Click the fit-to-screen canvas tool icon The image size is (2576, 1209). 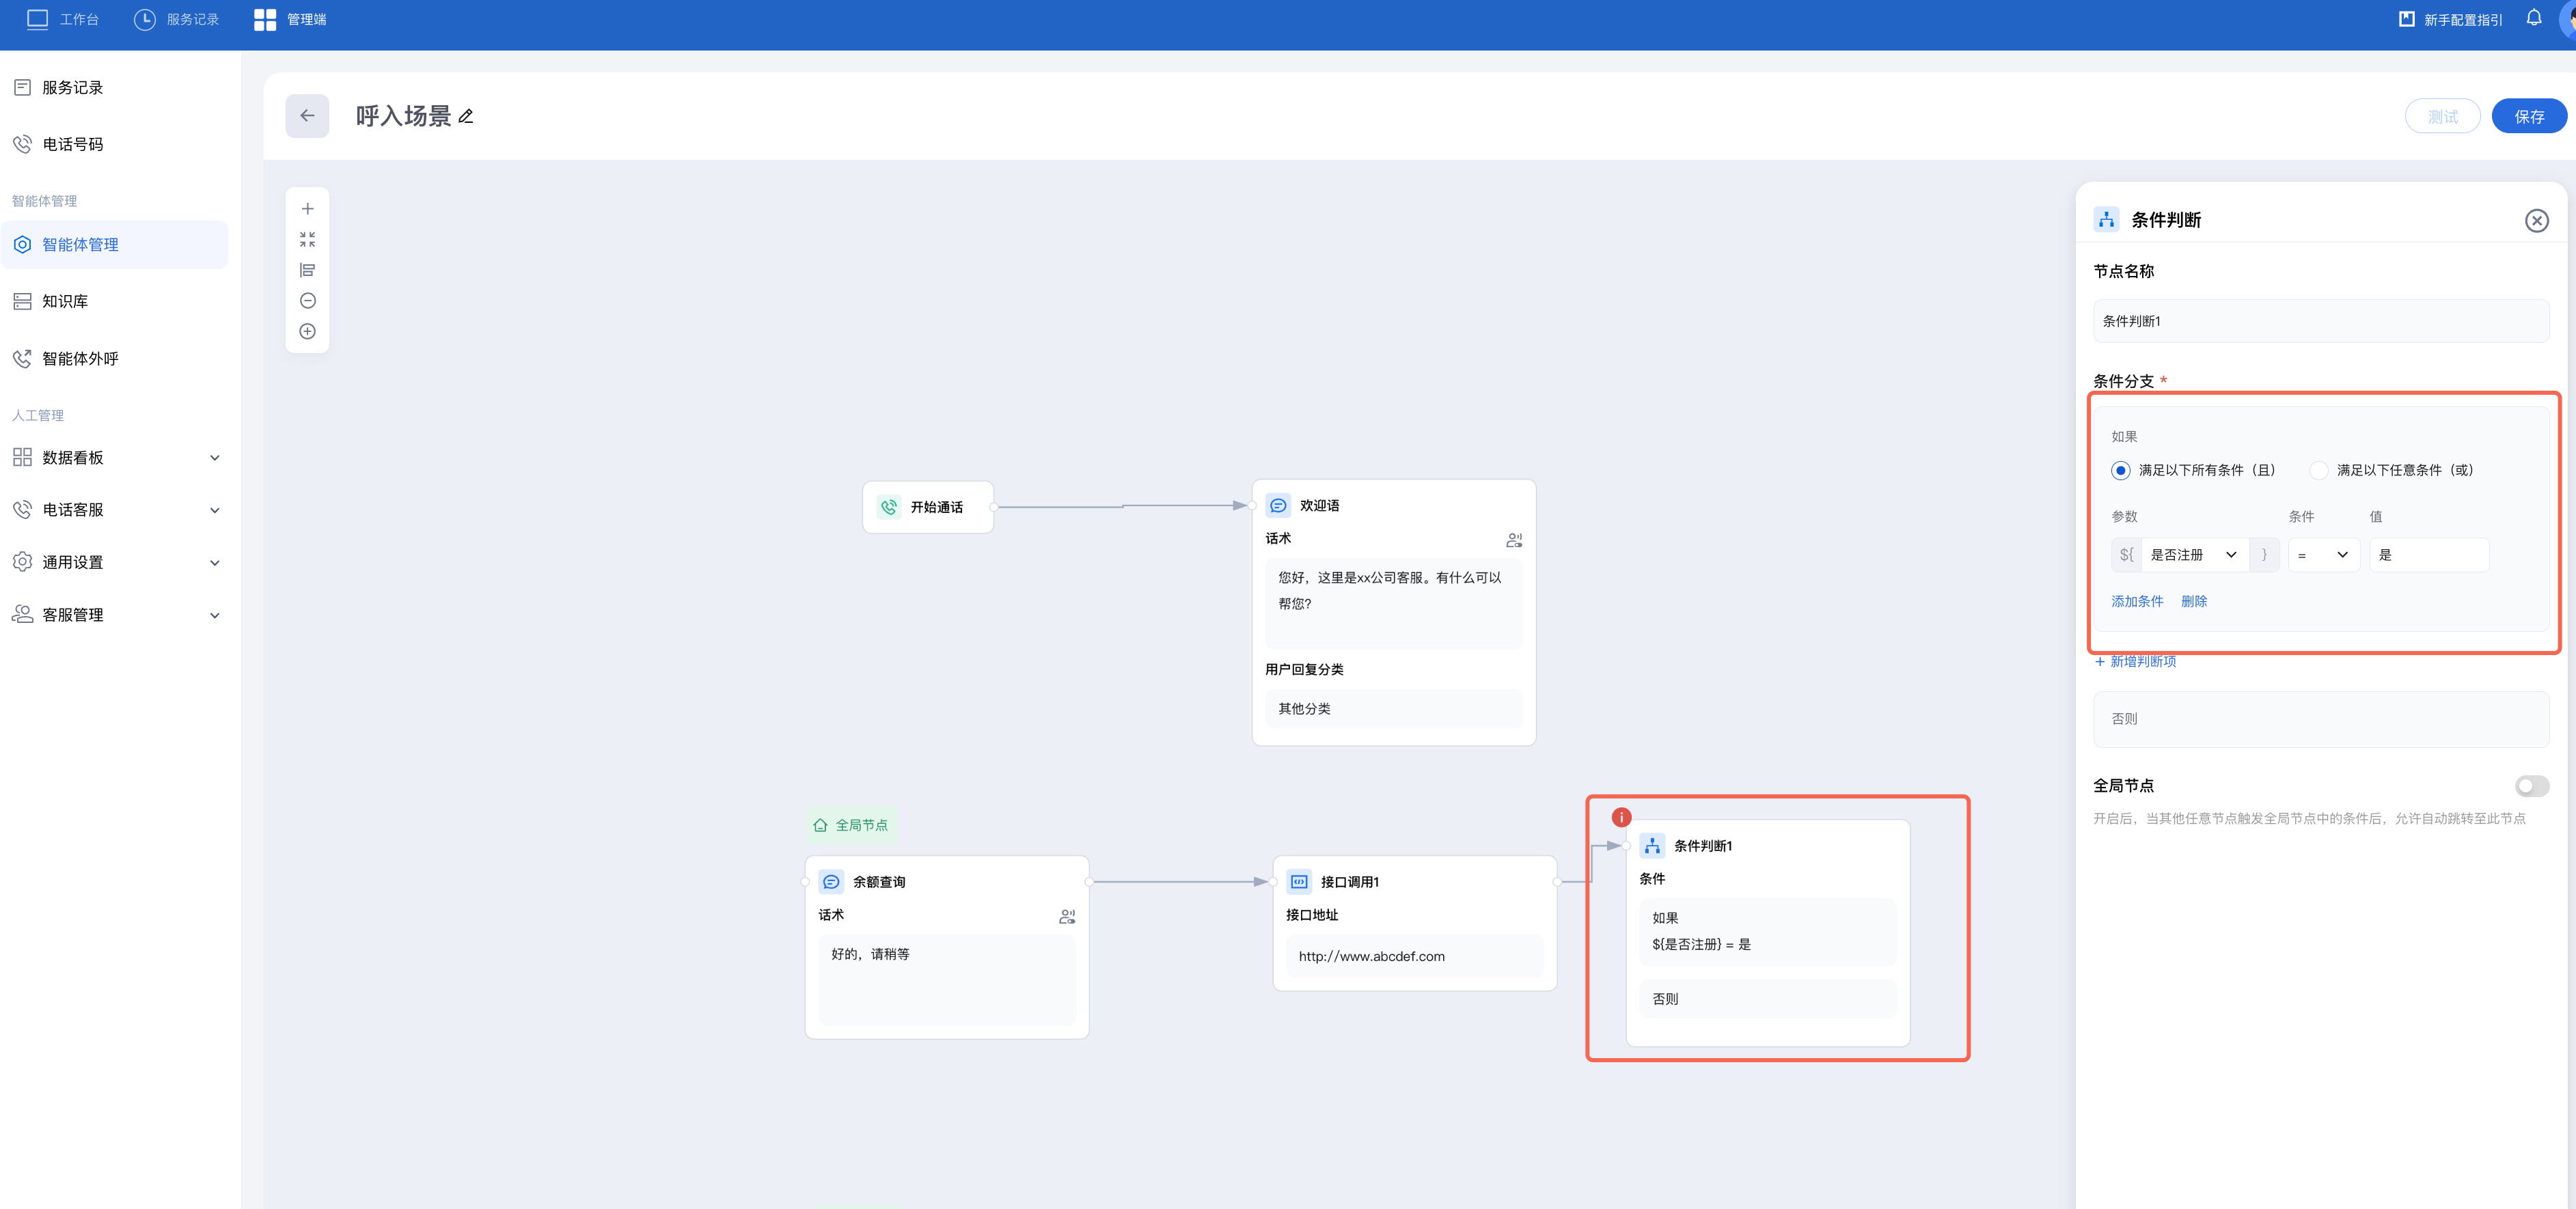[x=307, y=240]
